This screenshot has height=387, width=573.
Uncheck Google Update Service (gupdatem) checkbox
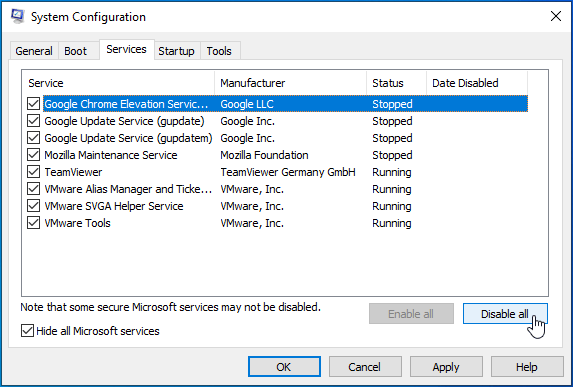point(34,138)
